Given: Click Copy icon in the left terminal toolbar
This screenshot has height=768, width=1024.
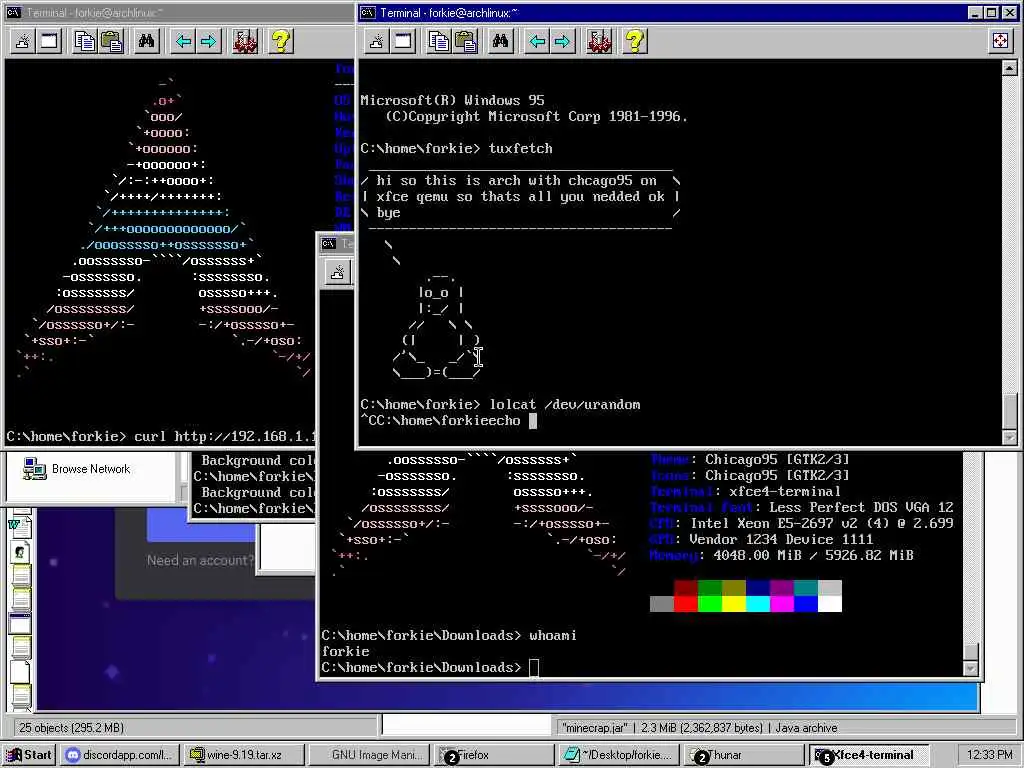Looking at the screenshot, I should 85,42.
